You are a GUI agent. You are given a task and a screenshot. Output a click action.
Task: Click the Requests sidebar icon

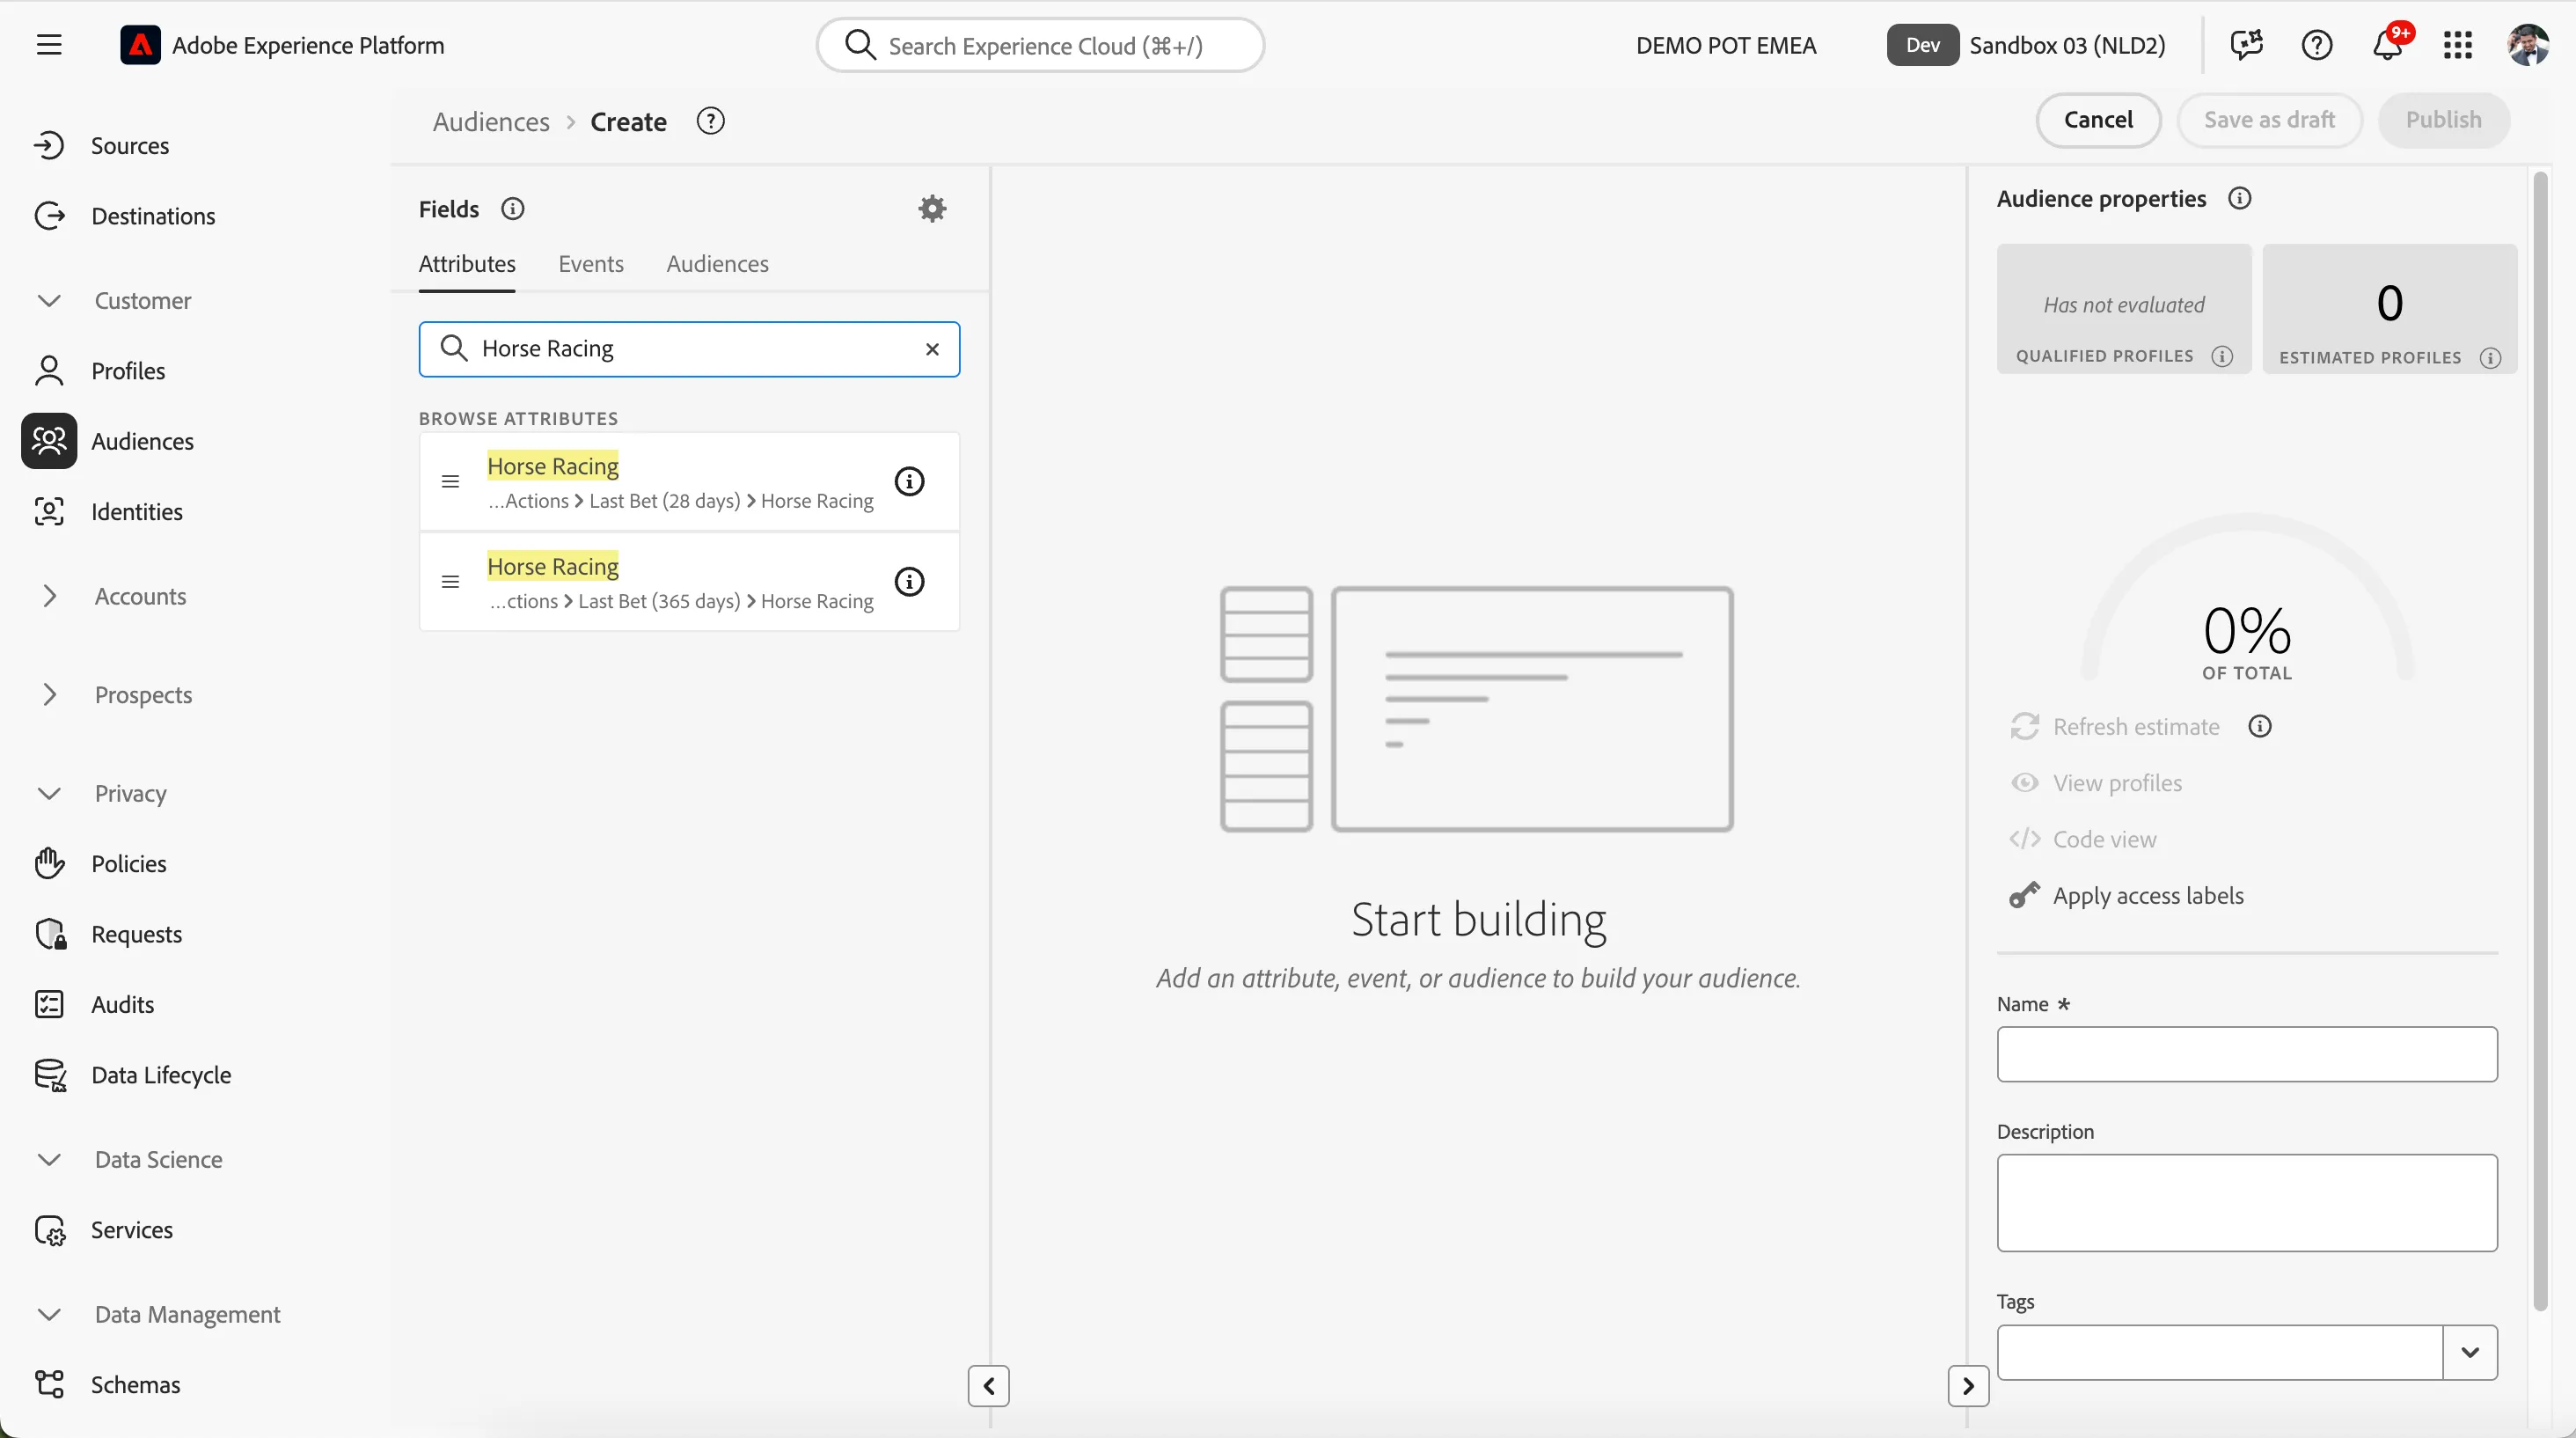coord(49,934)
